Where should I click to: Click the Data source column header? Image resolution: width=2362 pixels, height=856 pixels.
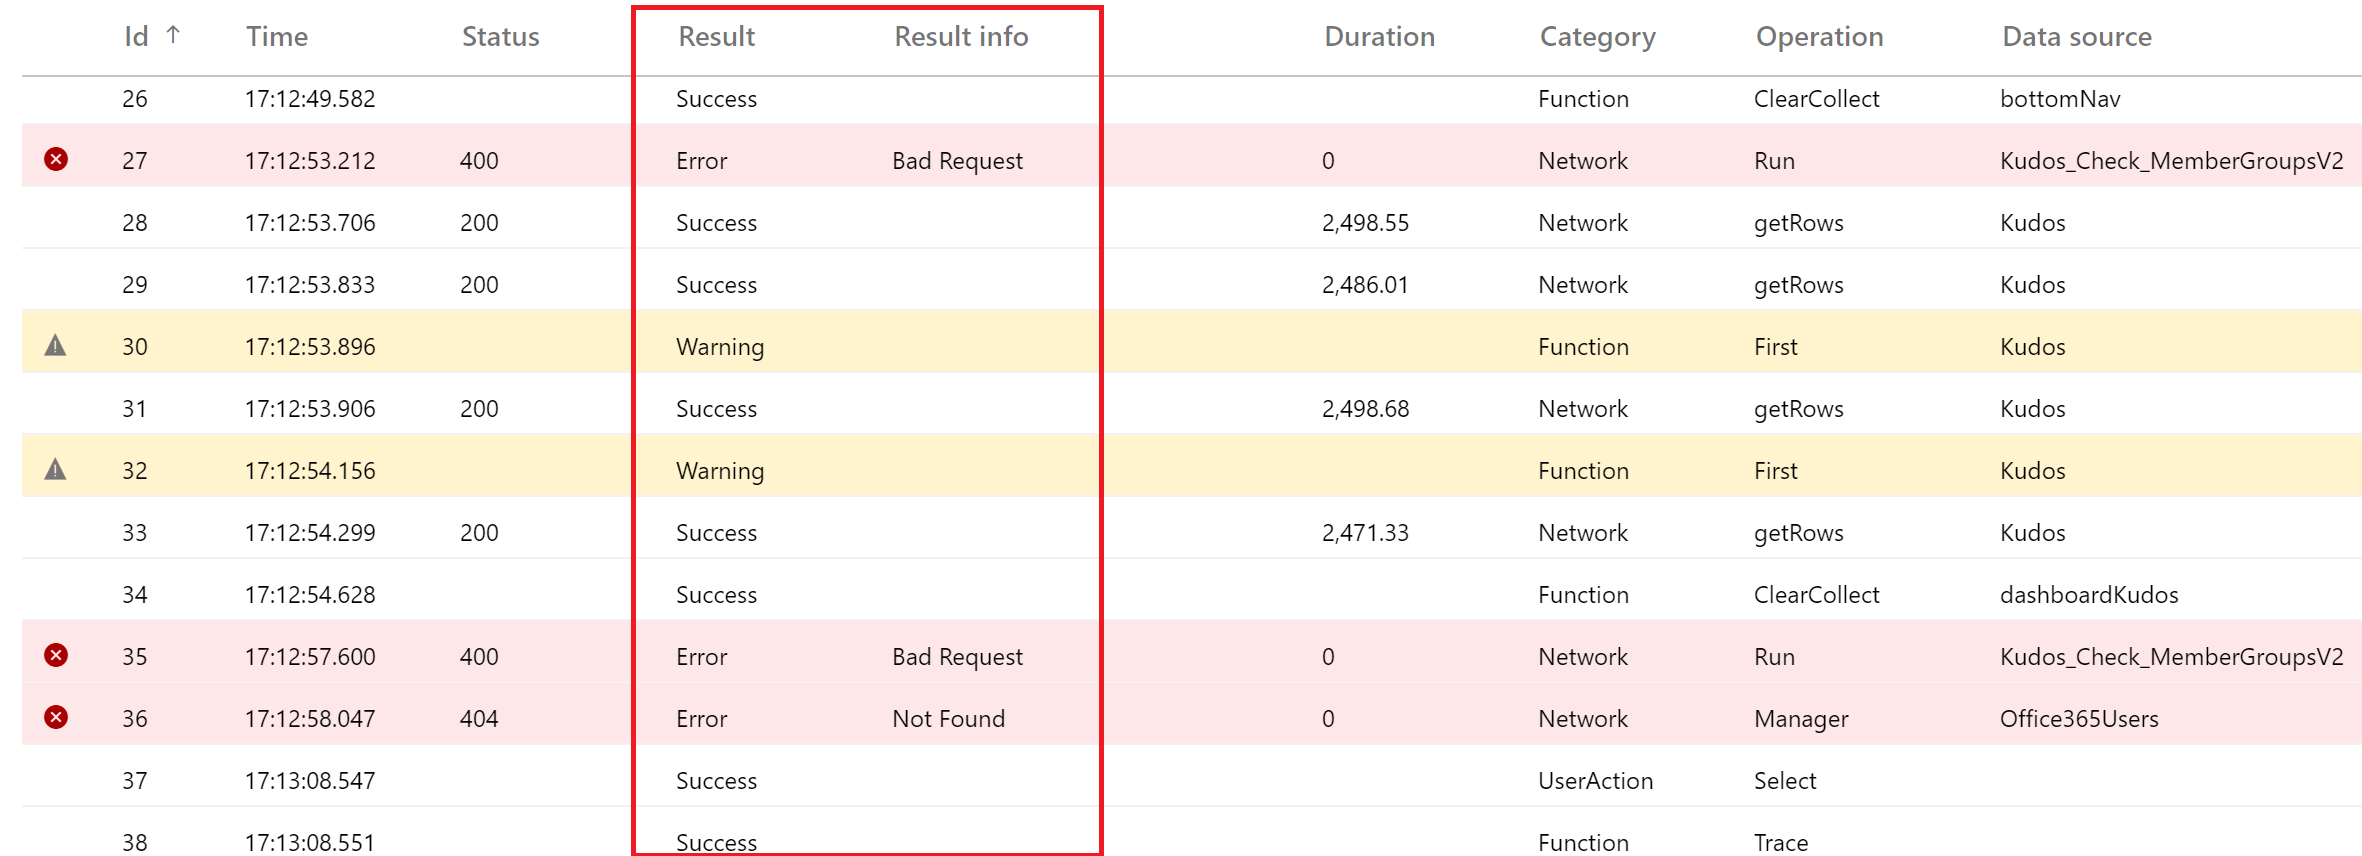click(x=2076, y=37)
